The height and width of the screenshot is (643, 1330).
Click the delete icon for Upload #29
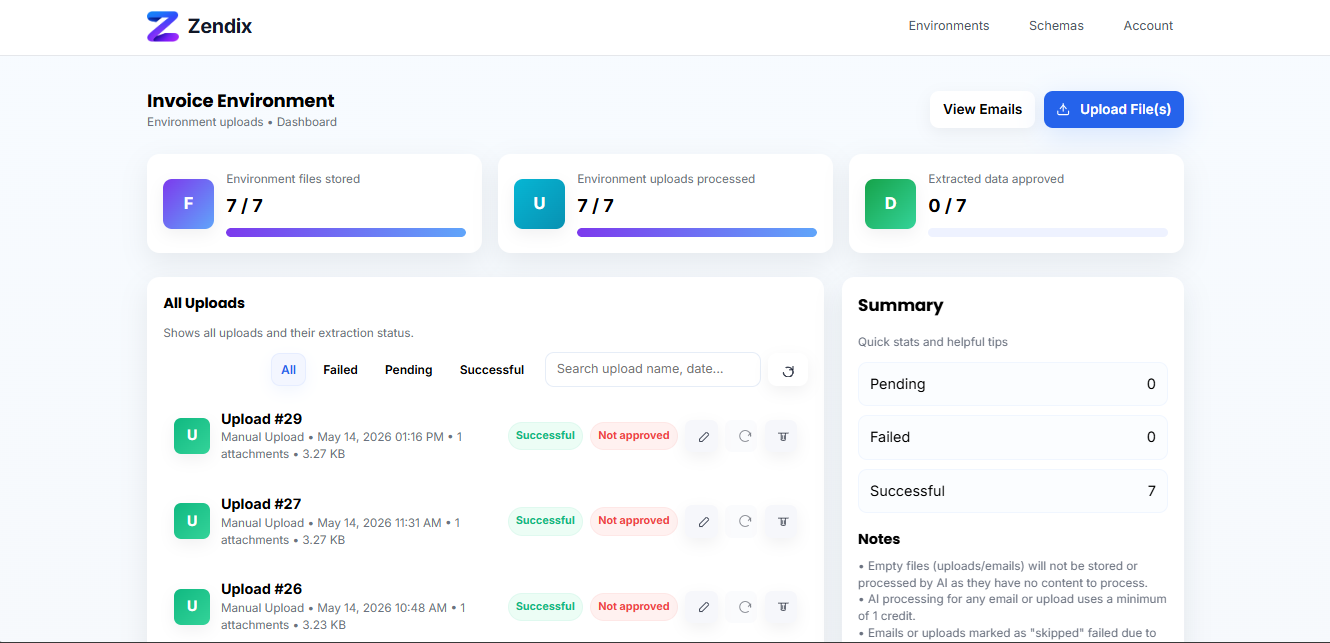[x=783, y=437]
